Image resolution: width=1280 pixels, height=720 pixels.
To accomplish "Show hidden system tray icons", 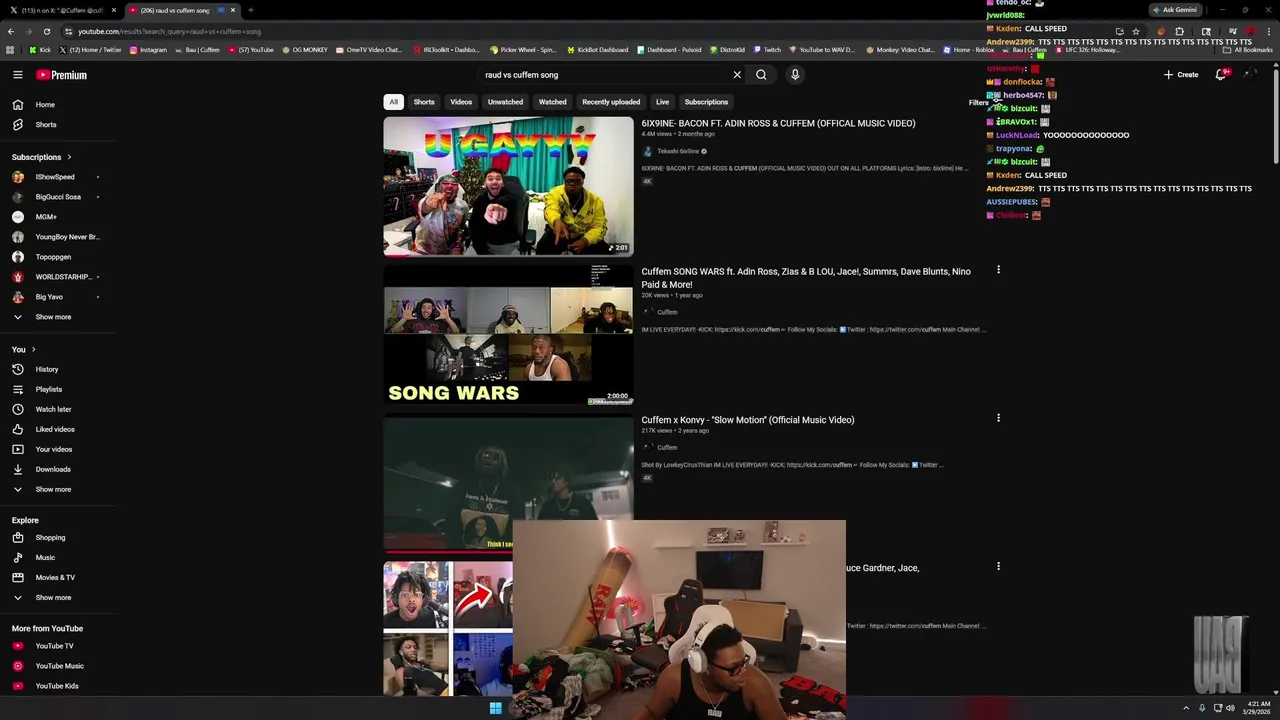I will 1186,708.
